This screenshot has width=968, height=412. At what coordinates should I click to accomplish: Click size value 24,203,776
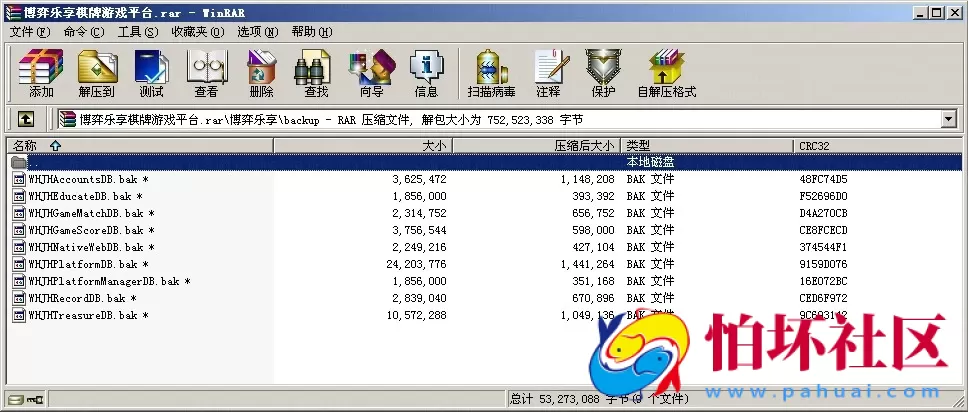tap(416, 264)
